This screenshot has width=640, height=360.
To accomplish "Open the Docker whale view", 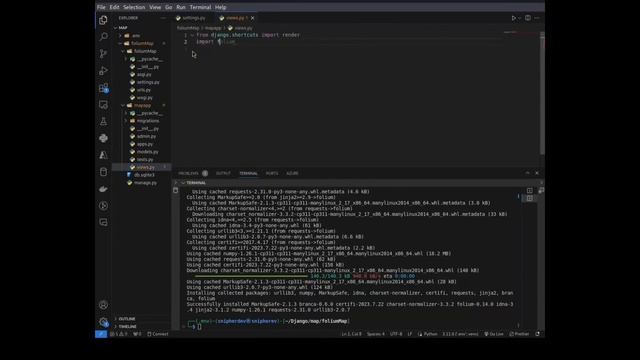I will pyautogui.click(x=103, y=189).
